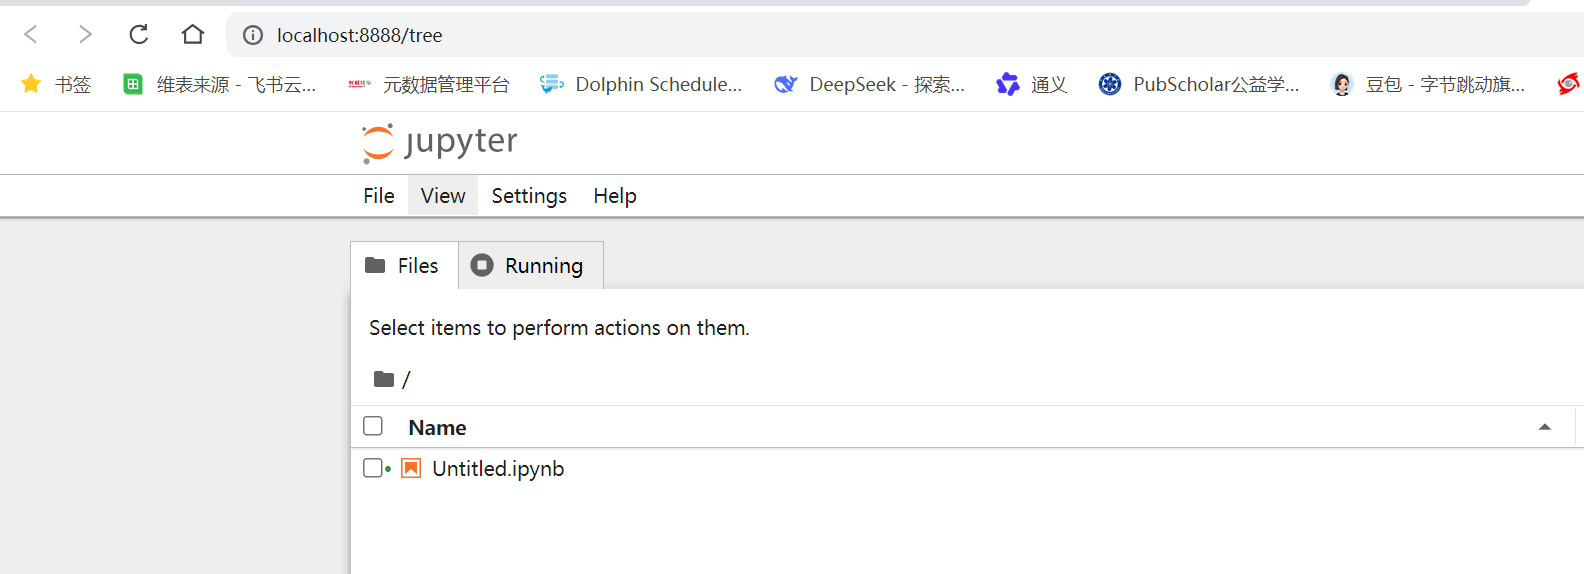Click the site info icon in address bar
1584x574 pixels.
(254, 36)
